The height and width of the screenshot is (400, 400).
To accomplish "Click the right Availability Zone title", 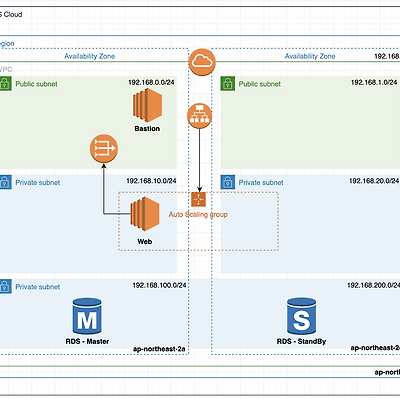I will pos(310,56).
